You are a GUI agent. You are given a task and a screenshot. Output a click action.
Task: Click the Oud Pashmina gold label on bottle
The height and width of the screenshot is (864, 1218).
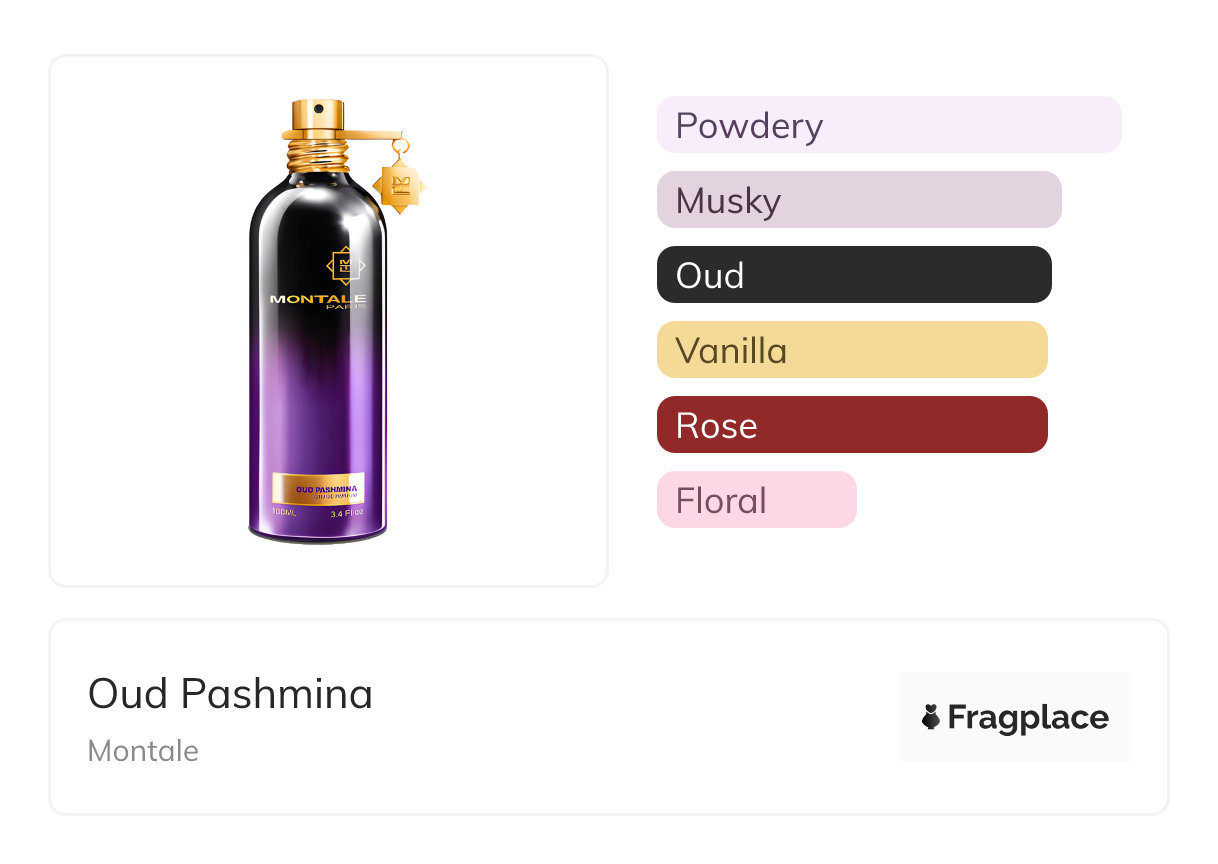coord(318,490)
